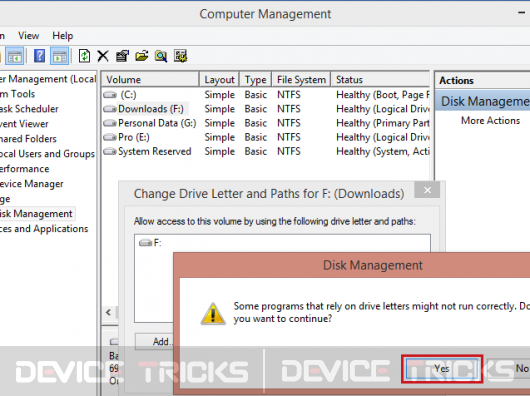The image size is (530, 396).
Task: Open the blue Help question mark icon
Action: coord(39,56)
